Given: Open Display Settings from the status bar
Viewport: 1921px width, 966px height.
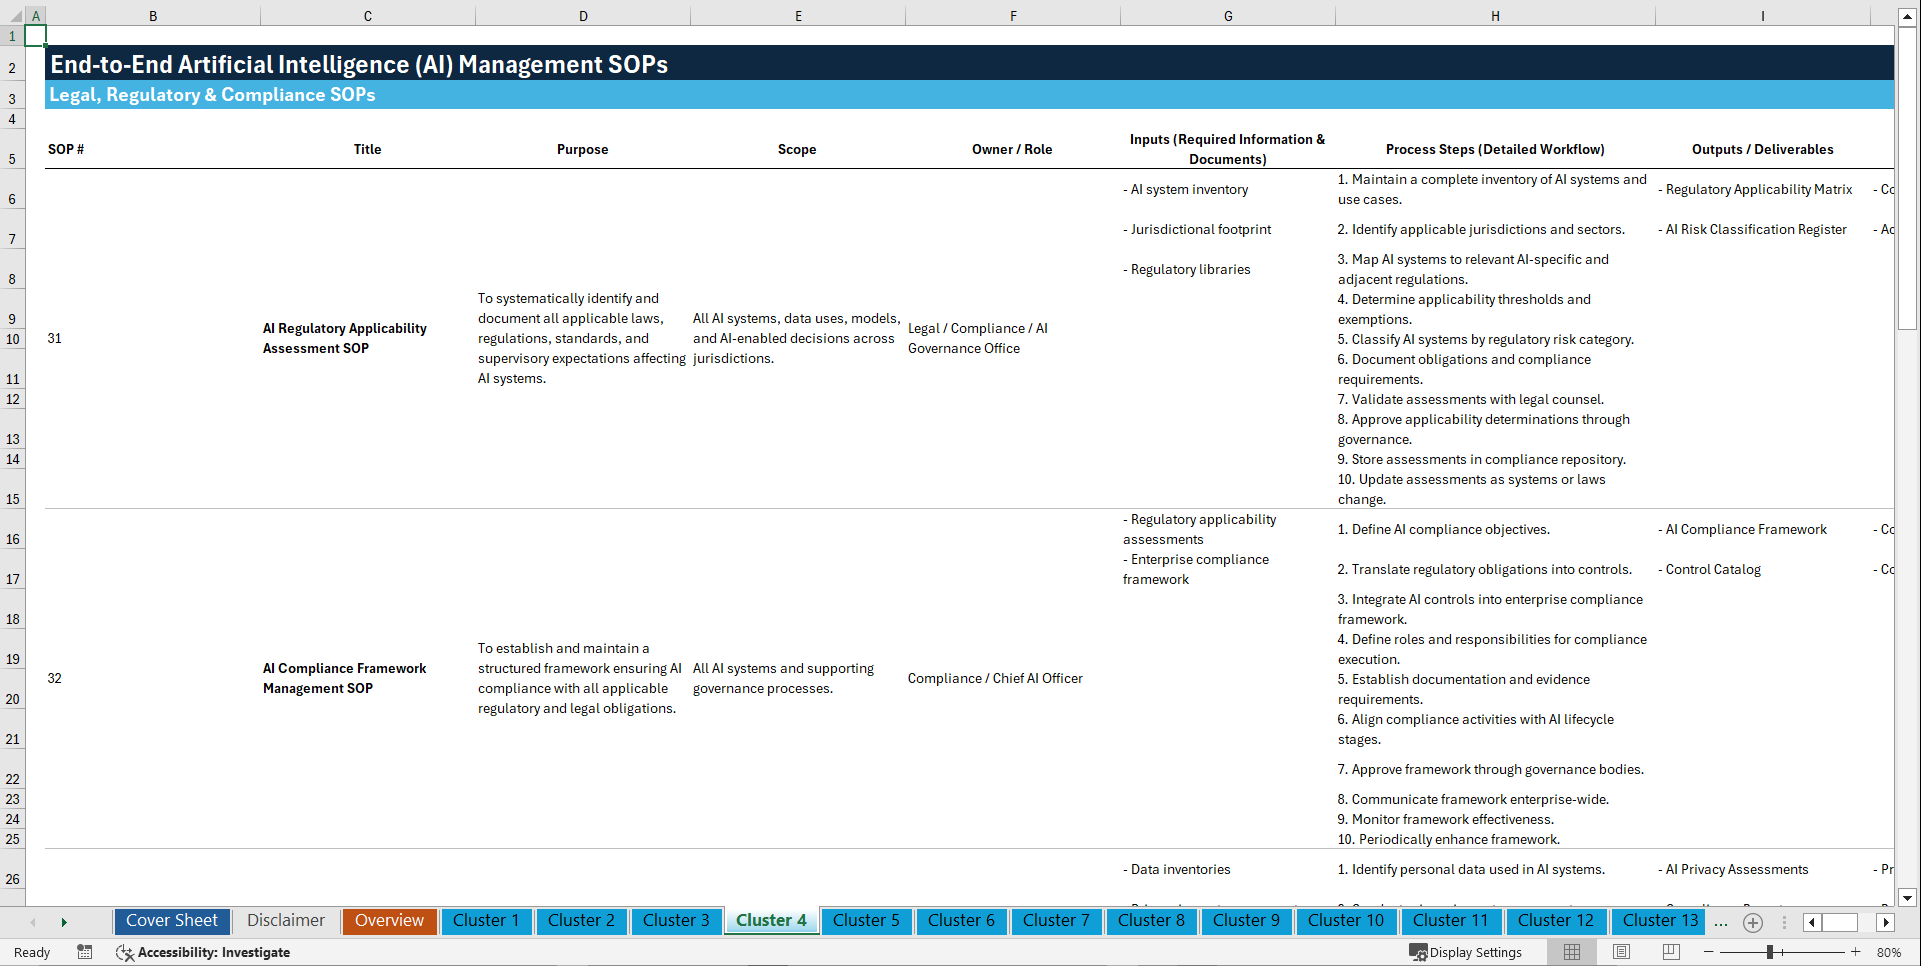Looking at the screenshot, I should pos(1466,952).
